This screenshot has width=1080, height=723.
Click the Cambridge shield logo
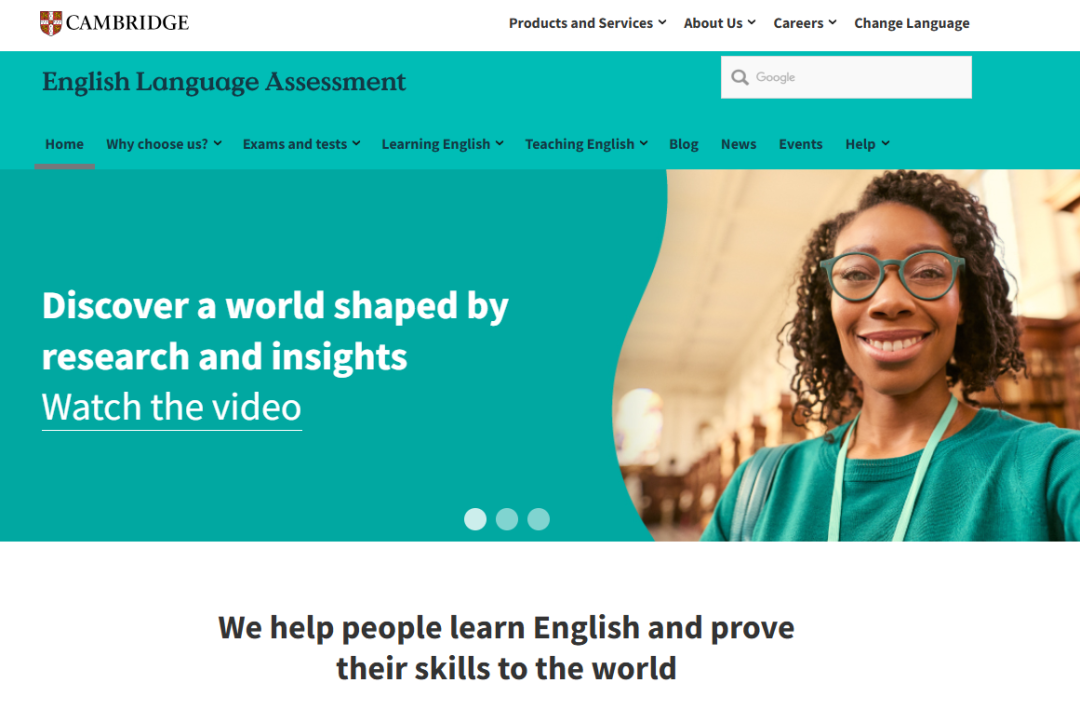click(x=51, y=23)
